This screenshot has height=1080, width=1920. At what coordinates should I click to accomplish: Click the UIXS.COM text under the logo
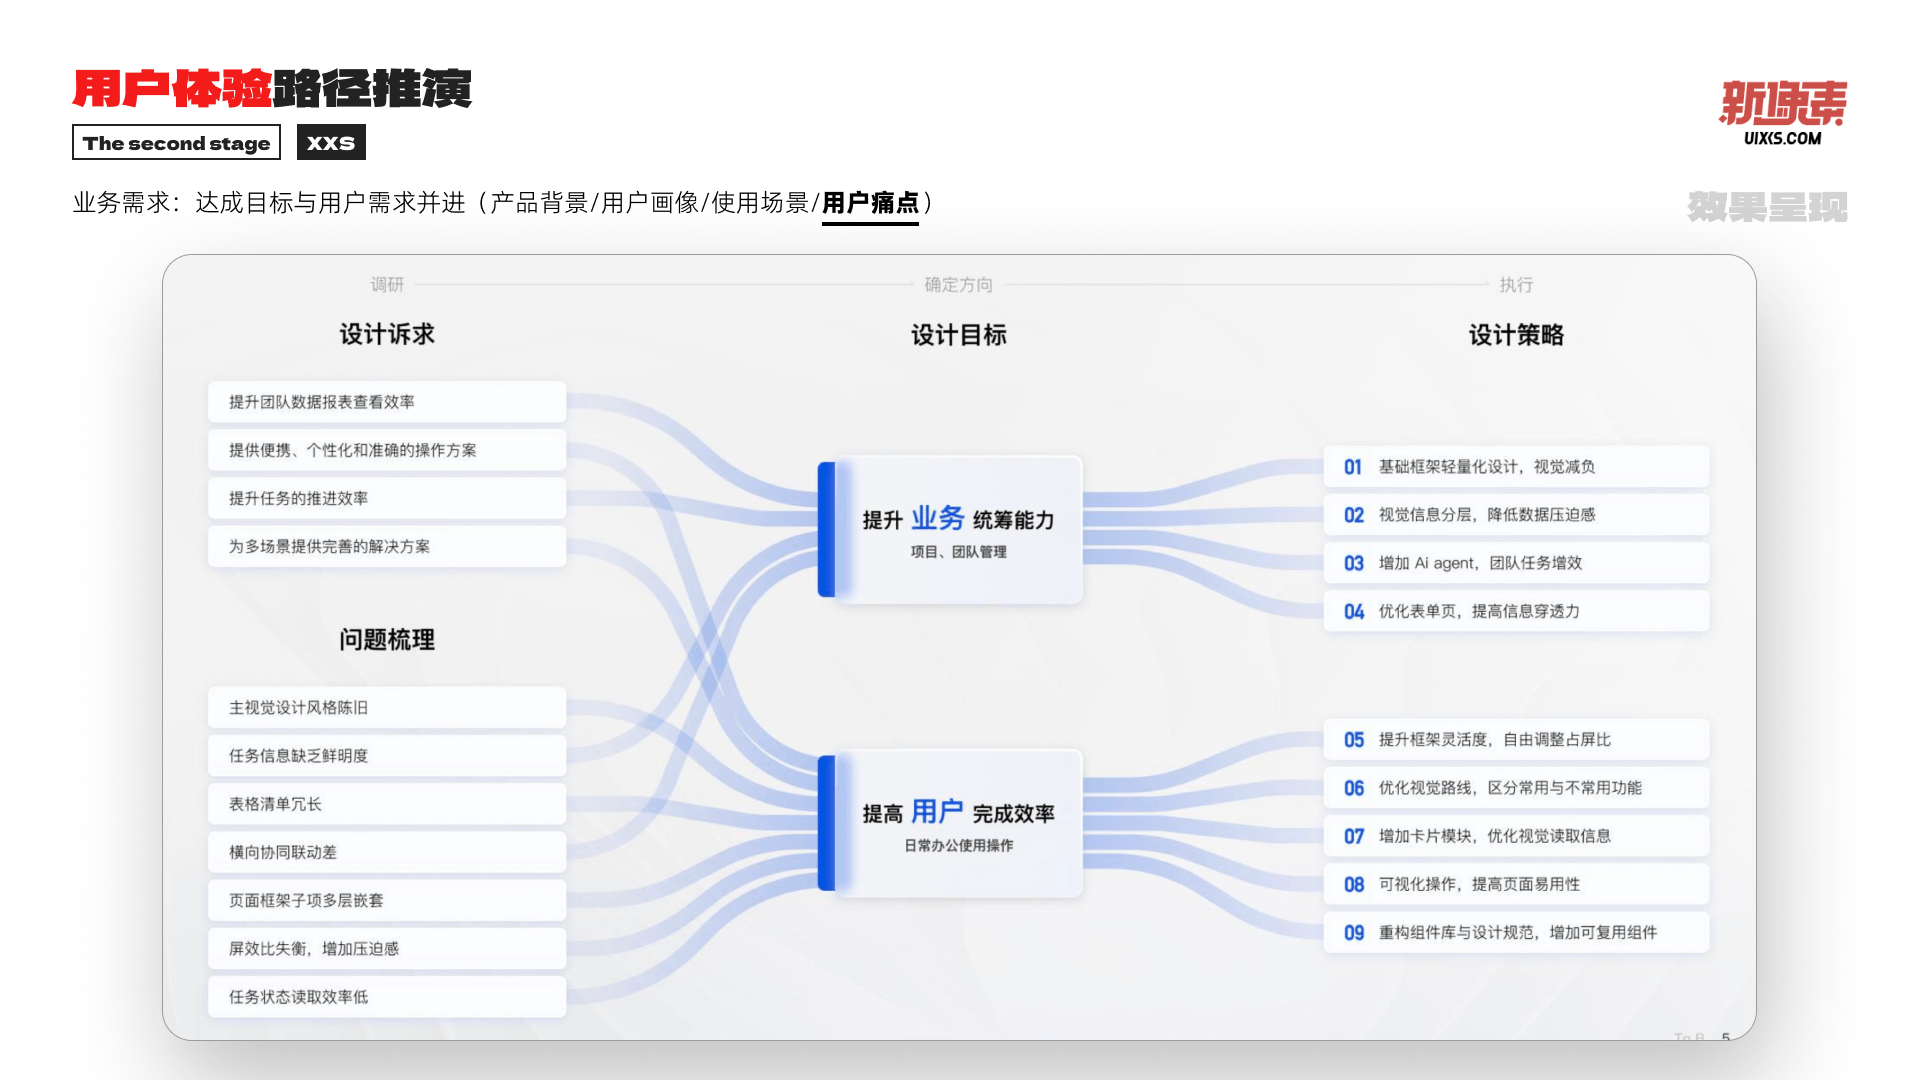tap(1782, 139)
